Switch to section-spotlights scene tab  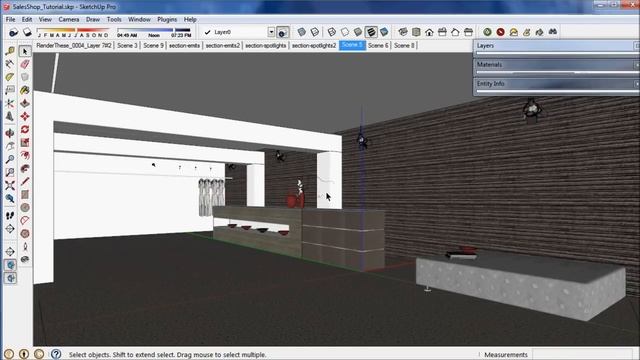pyautogui.click(x=265, y=46)
